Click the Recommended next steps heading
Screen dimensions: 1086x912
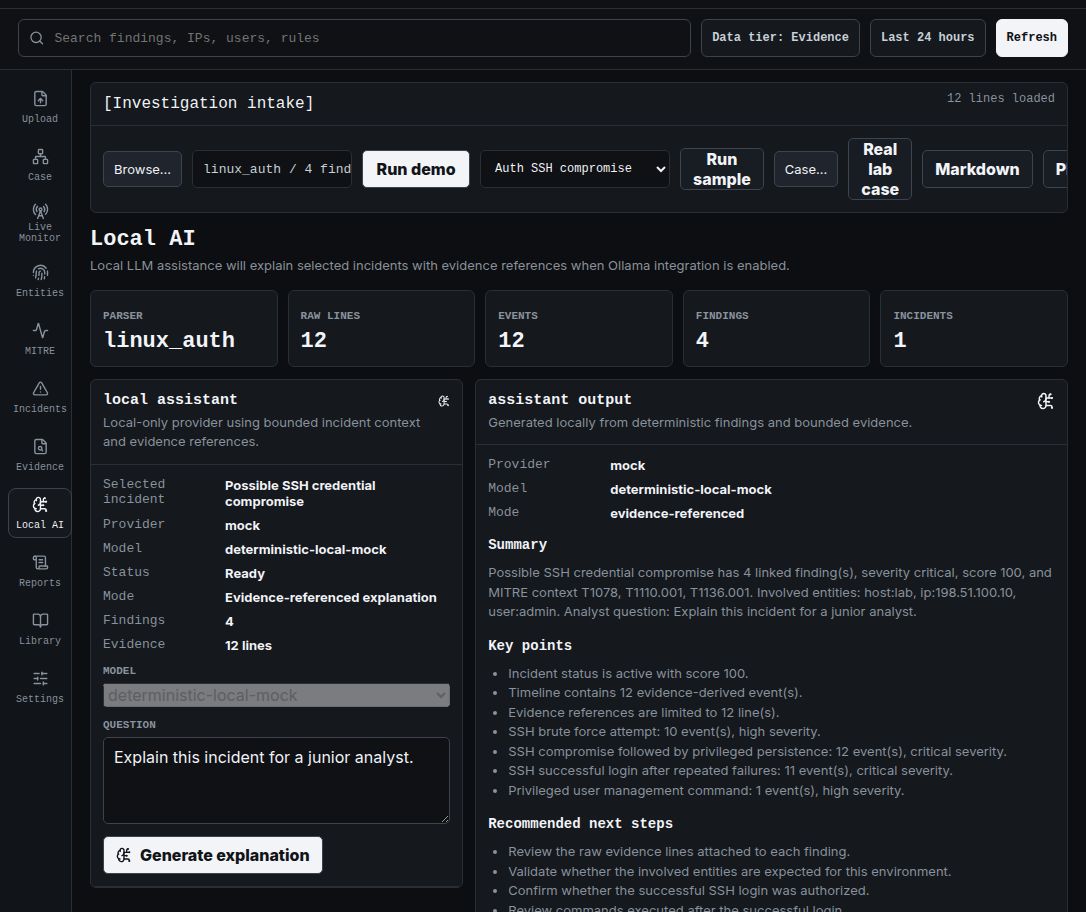click(x=580, y=823)
